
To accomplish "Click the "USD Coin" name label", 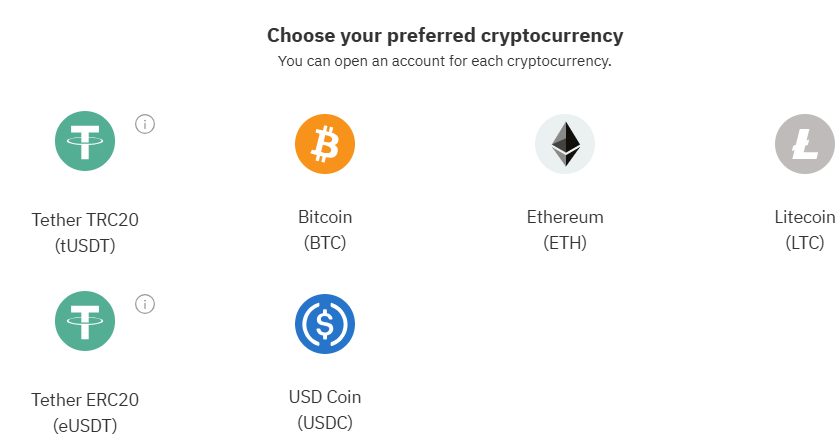I will click(x=325, y=397).
